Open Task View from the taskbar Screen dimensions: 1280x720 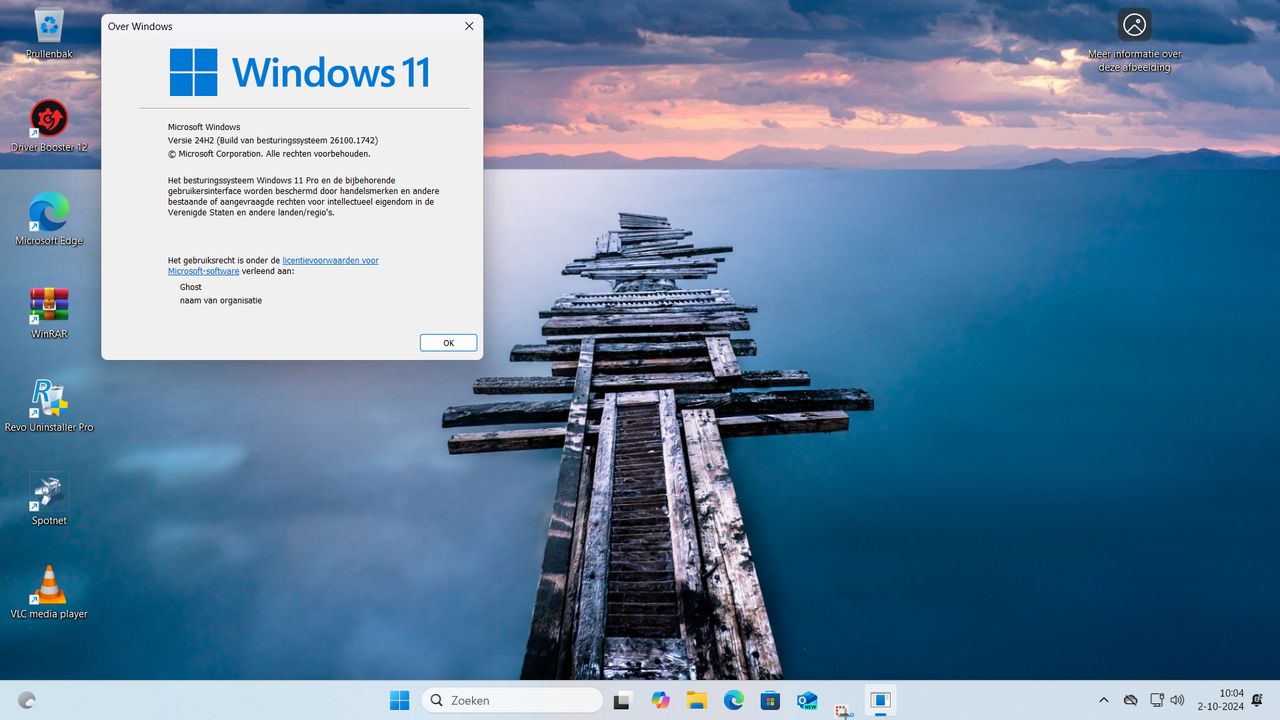623,700
